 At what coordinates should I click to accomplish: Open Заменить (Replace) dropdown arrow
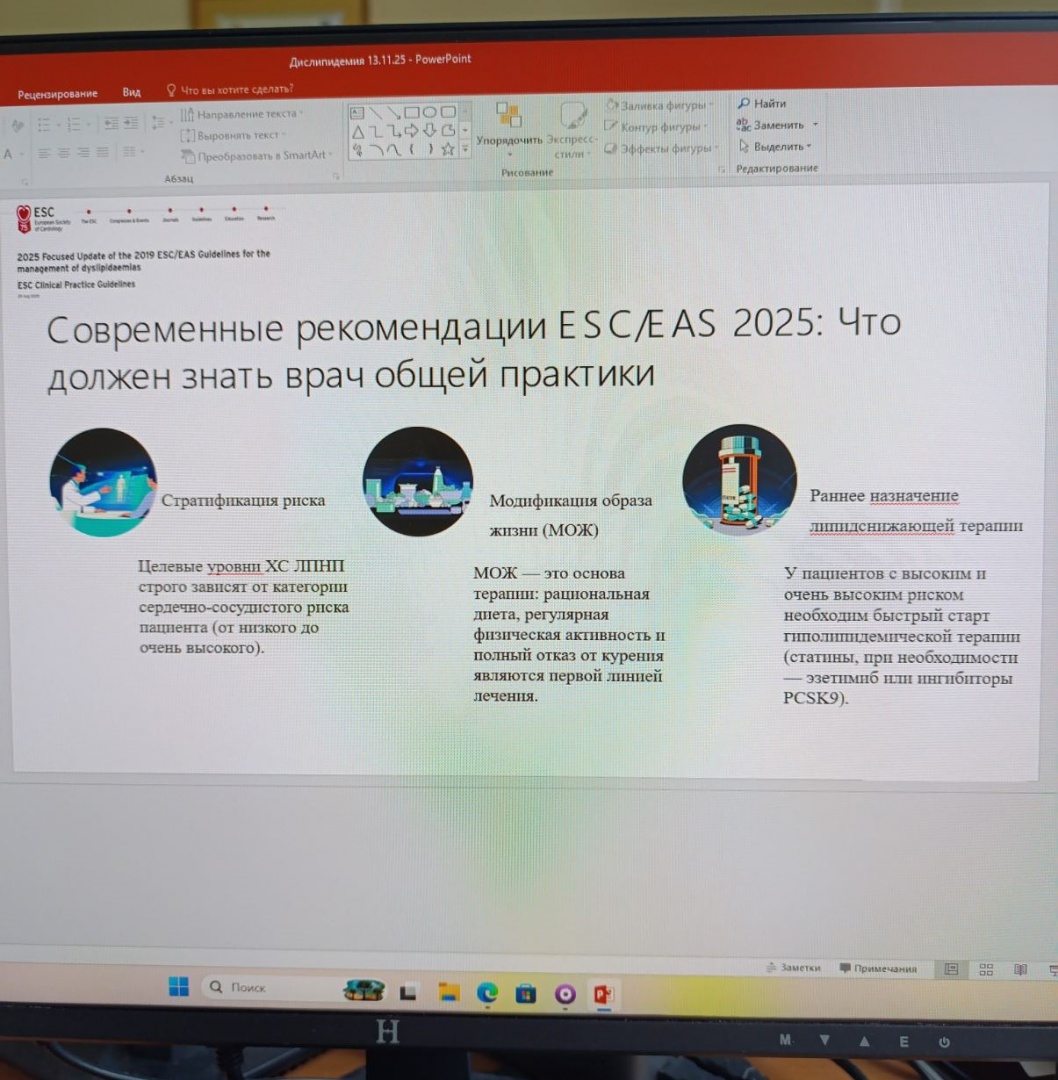[815, 125]
